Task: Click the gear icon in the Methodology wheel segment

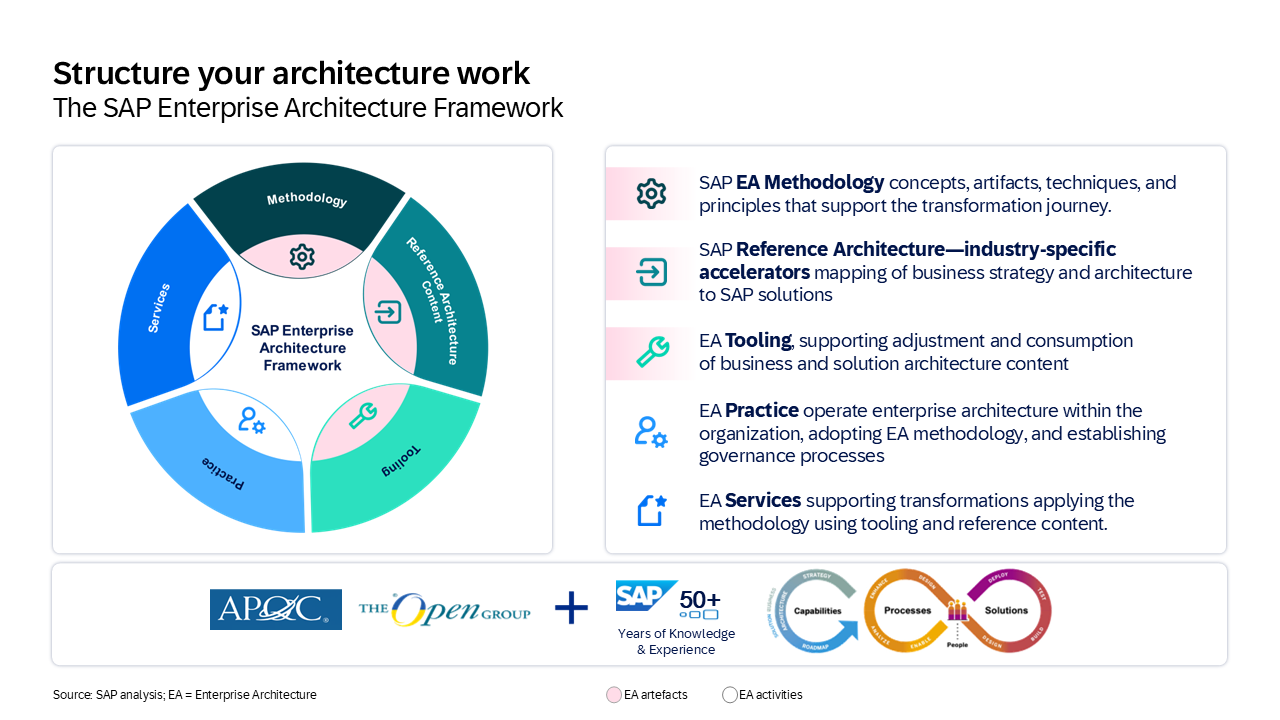Action: coord(301,257)
